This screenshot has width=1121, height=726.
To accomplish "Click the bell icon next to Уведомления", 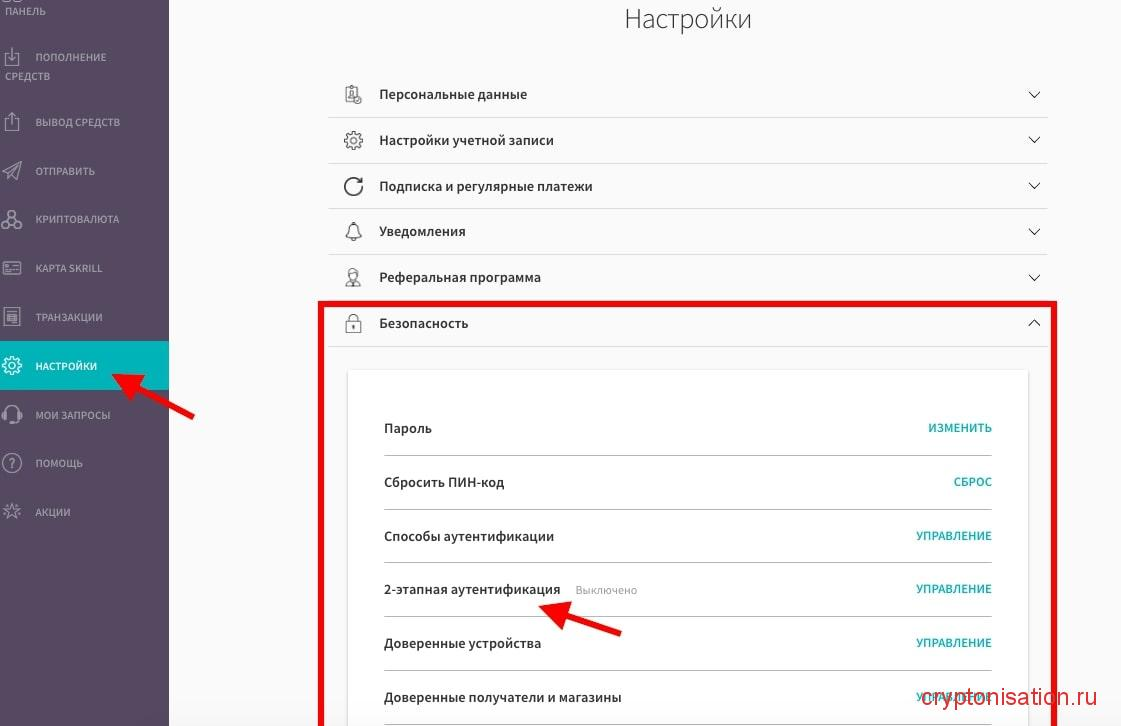I will [x=353, y=231].
